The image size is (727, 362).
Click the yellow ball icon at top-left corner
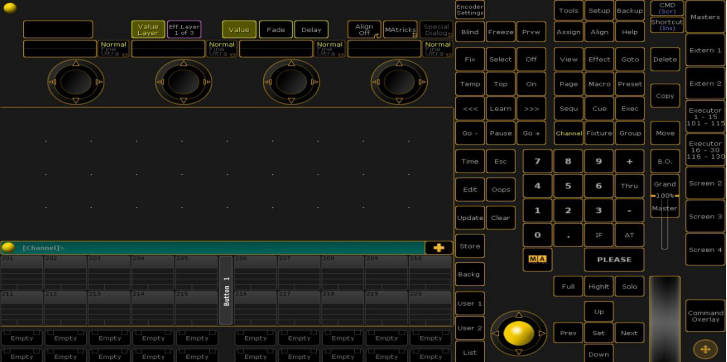10,8
